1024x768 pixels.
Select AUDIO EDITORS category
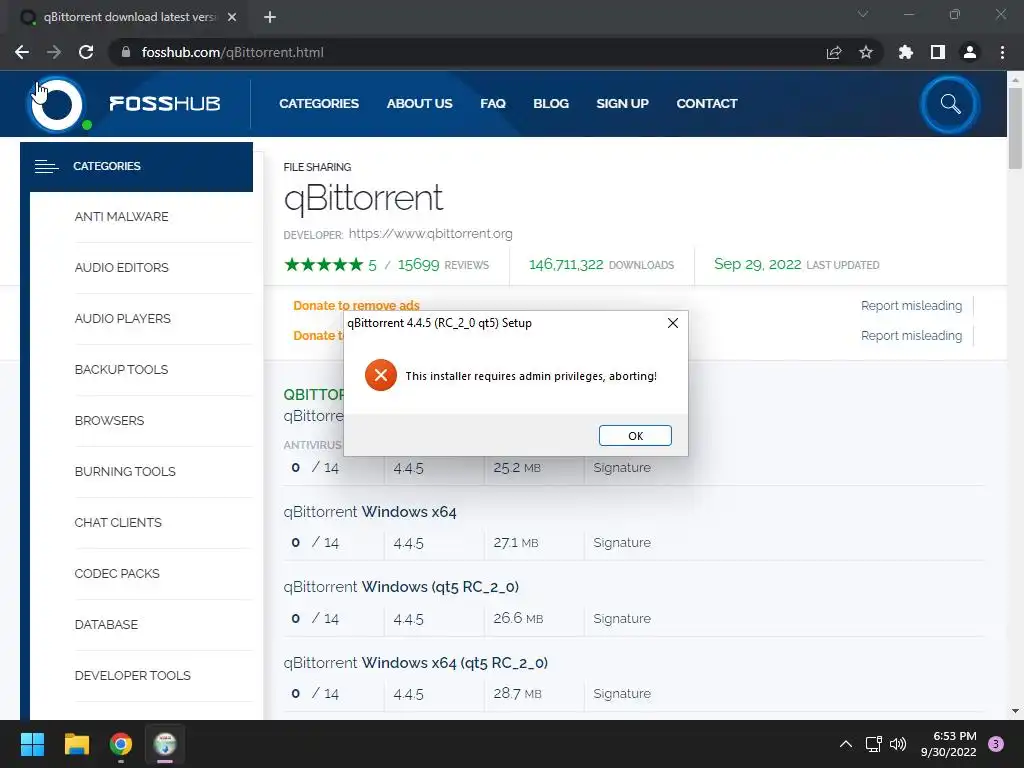point(121,268)
